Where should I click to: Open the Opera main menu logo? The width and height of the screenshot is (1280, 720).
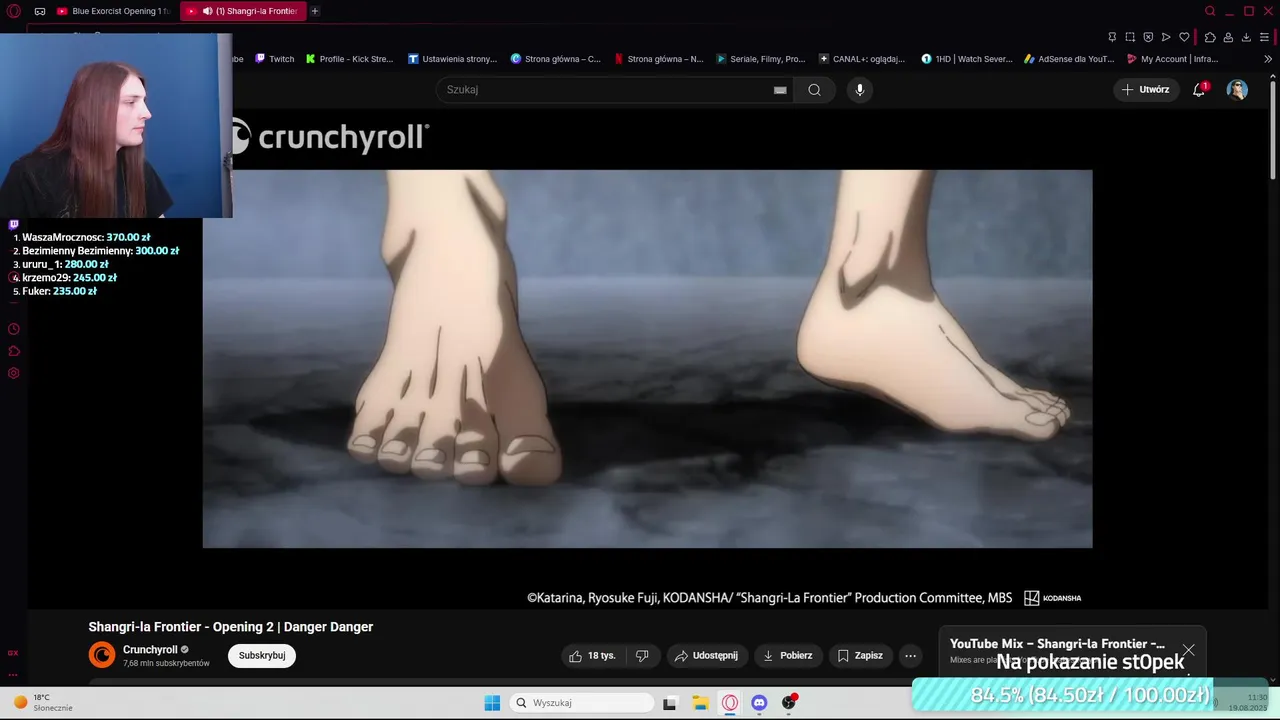12,11
